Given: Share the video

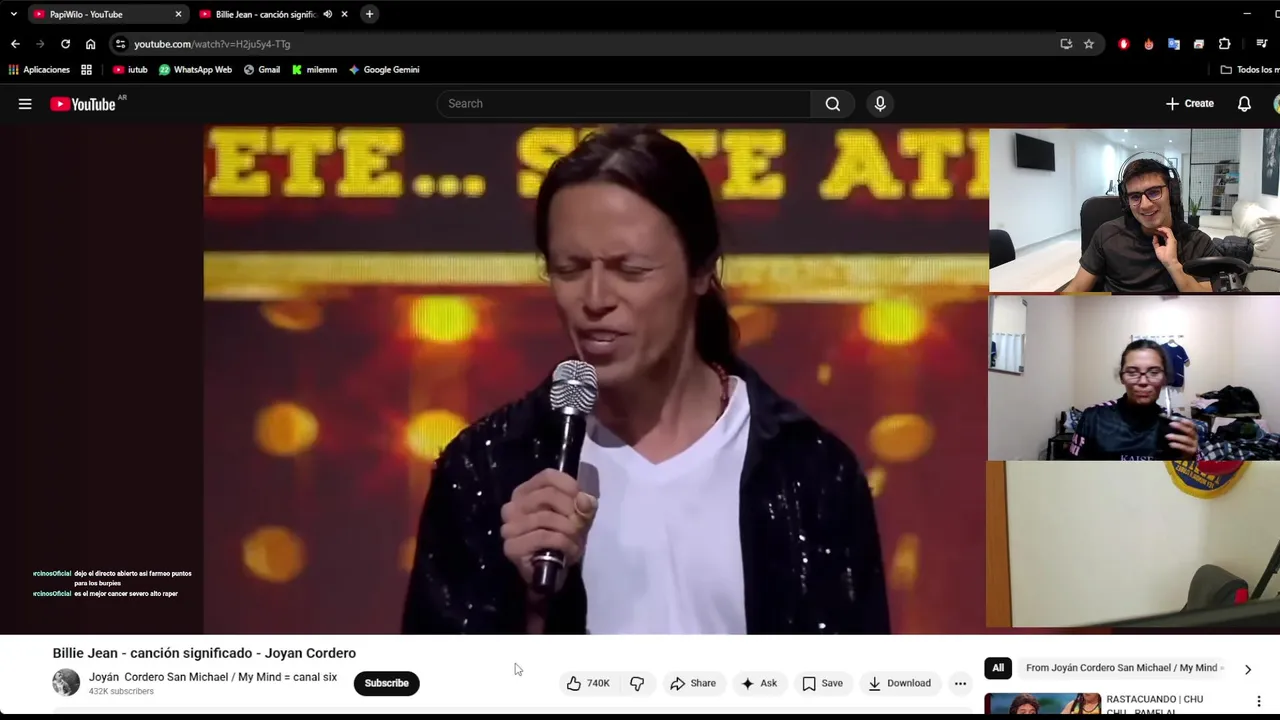Looking at the screenshot, I should click(x=693, y=683).
